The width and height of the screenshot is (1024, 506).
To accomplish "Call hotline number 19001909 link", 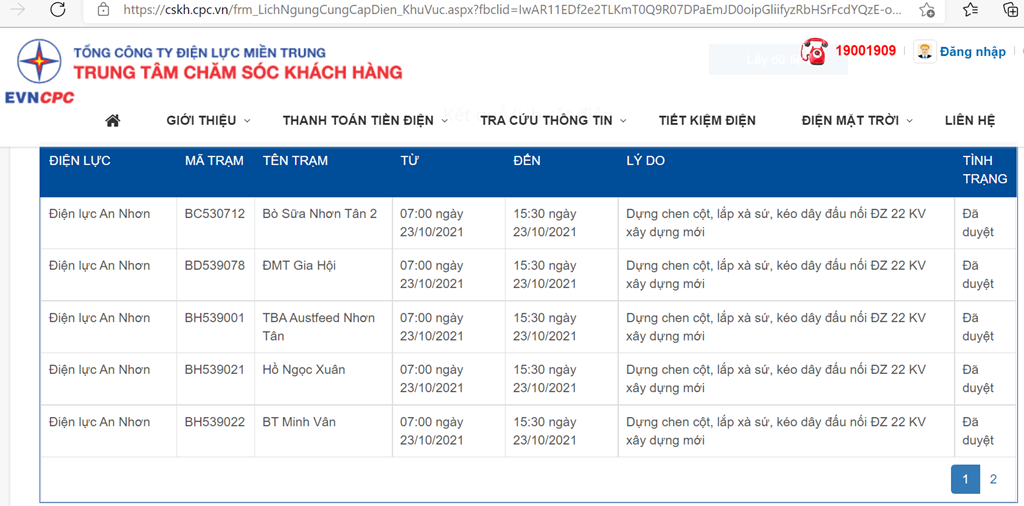I will coord(865,50).
